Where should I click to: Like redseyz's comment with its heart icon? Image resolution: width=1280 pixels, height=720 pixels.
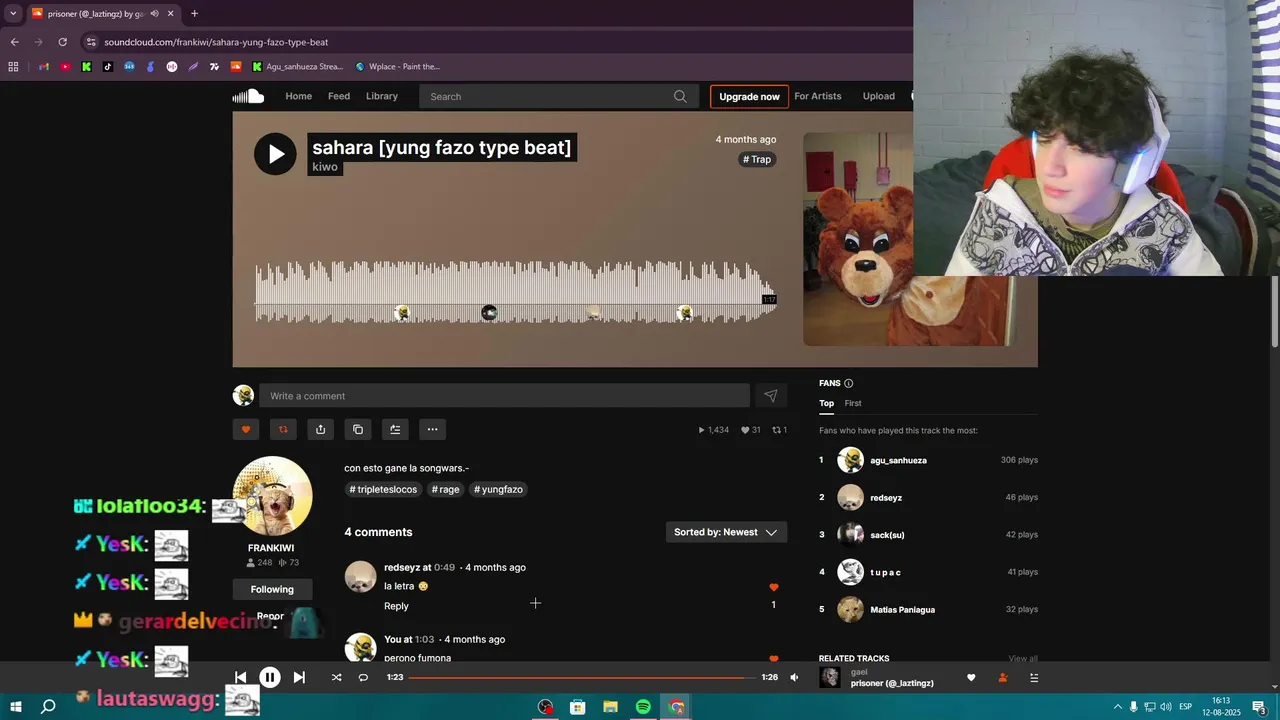773,587
